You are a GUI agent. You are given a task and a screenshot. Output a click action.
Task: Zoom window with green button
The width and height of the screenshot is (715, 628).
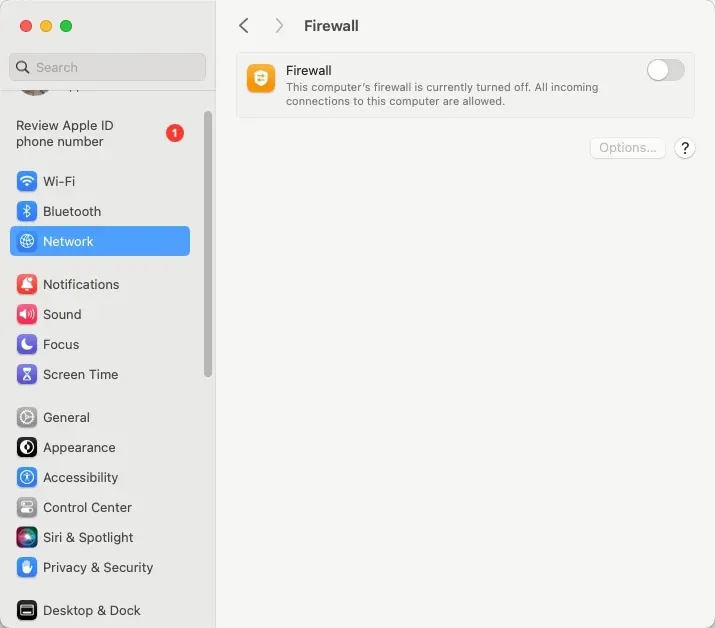tap(66, 26)
